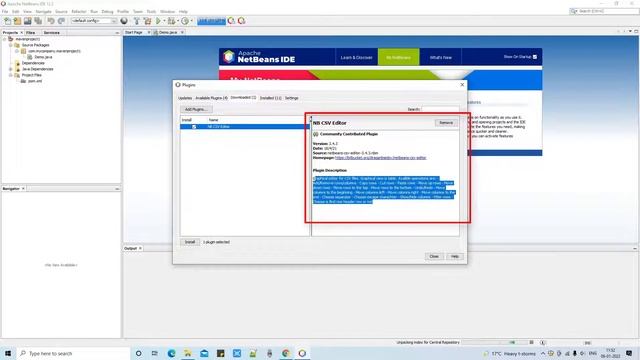
Task: Click the globe browser icon in toolbar
Action: click(x=124, y=21)
